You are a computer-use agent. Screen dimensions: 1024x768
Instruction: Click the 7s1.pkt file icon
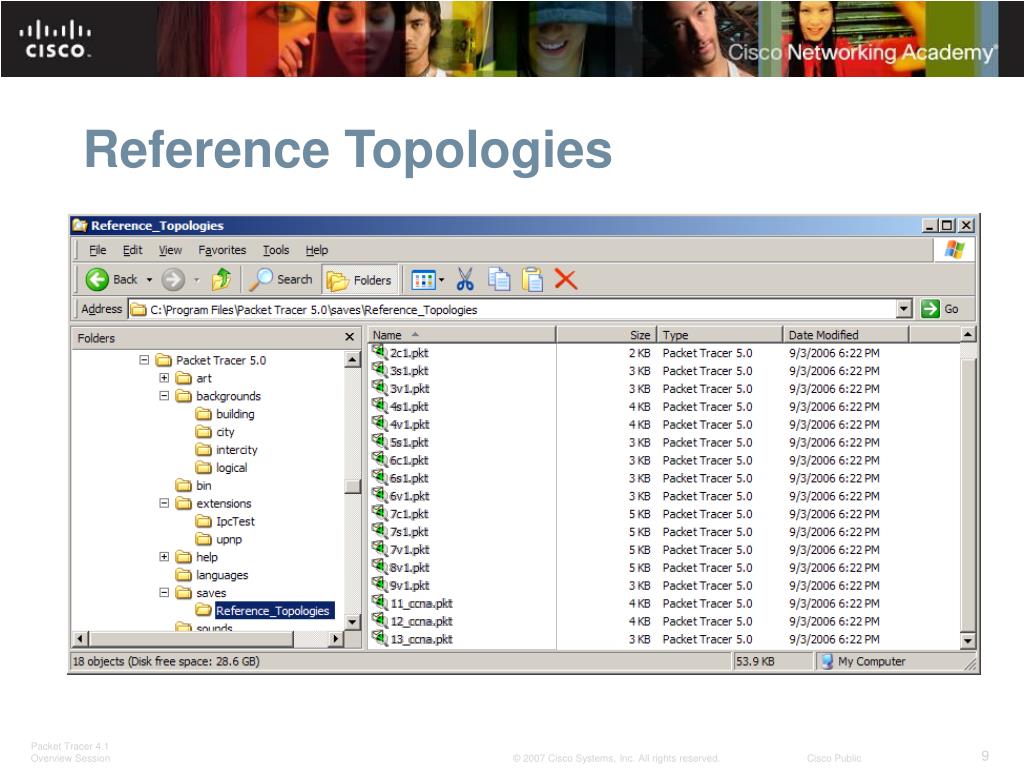pyautogui.click(x=379, y=531)
